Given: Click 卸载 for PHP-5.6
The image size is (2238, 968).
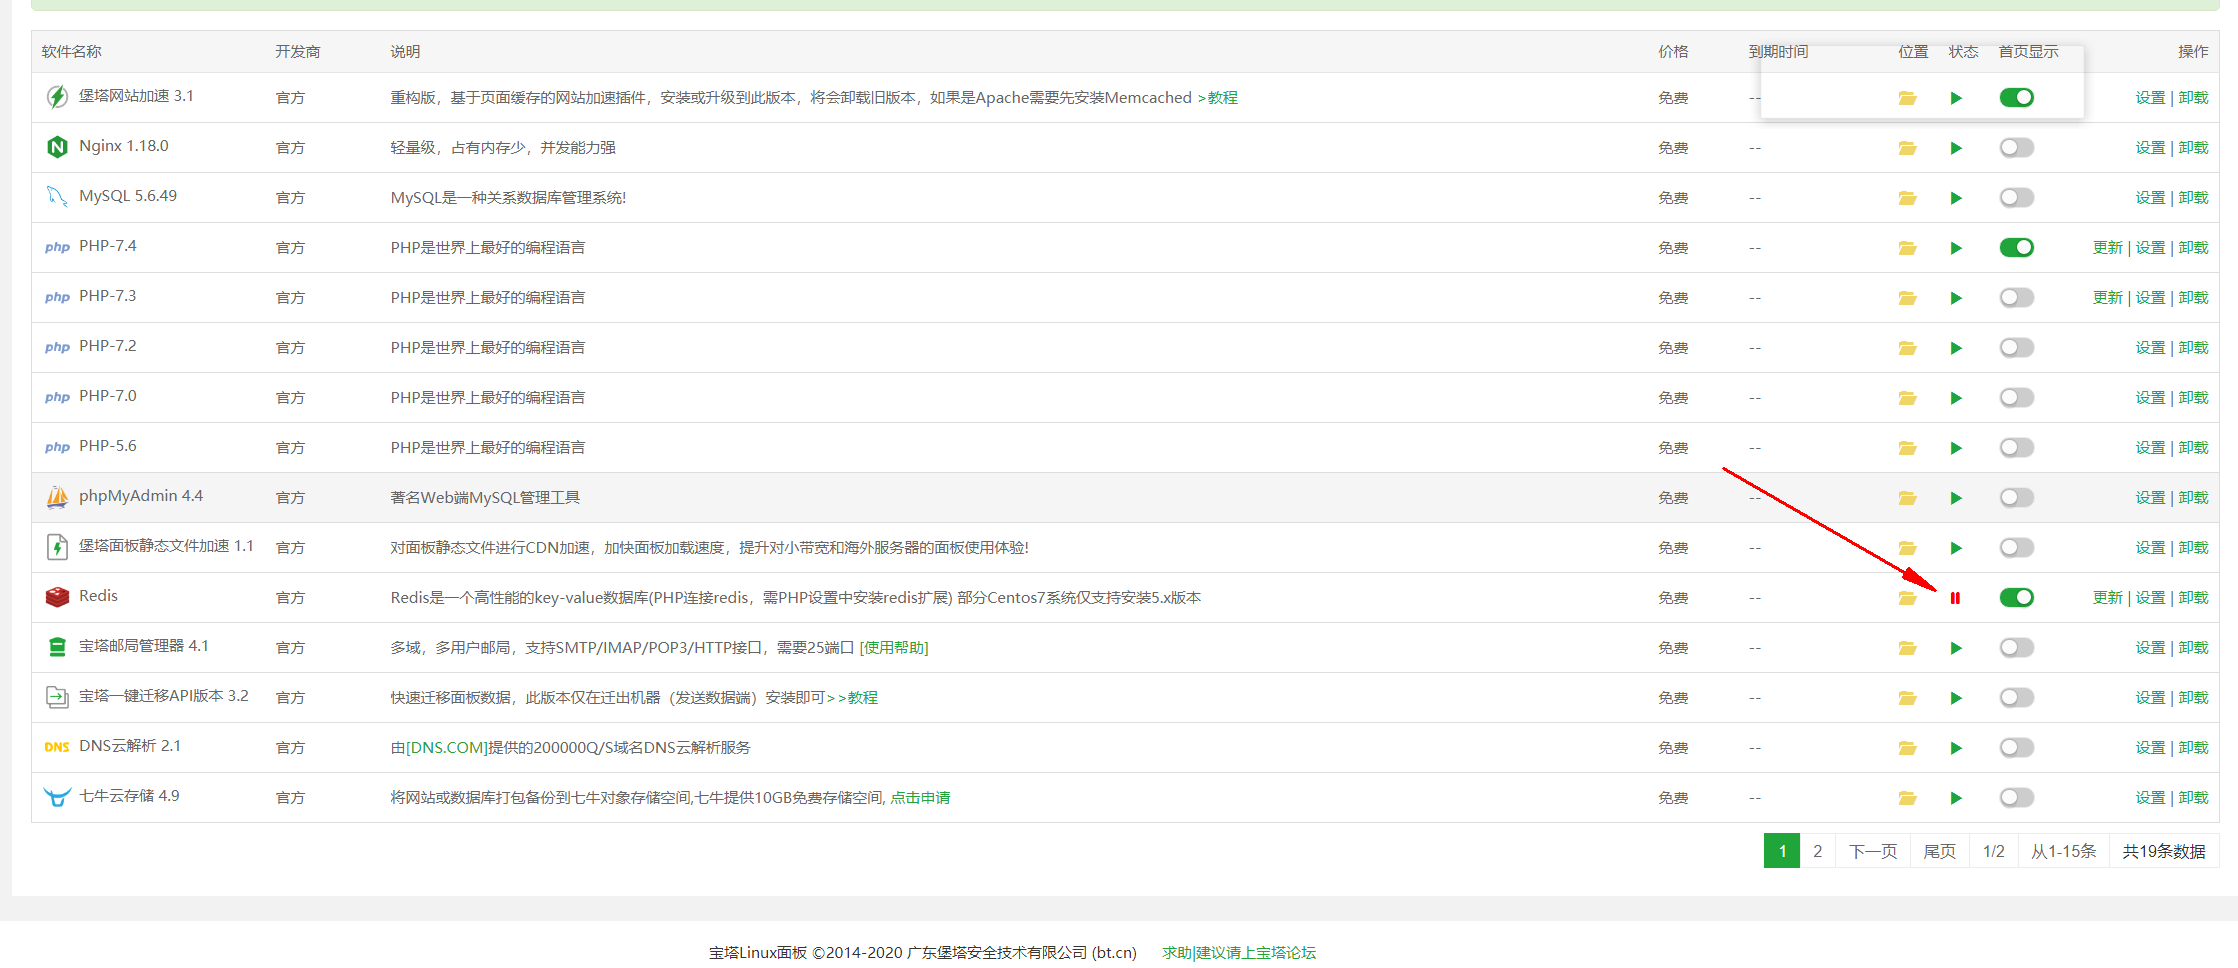Looking at the screenshot, I should [2193, 448].
